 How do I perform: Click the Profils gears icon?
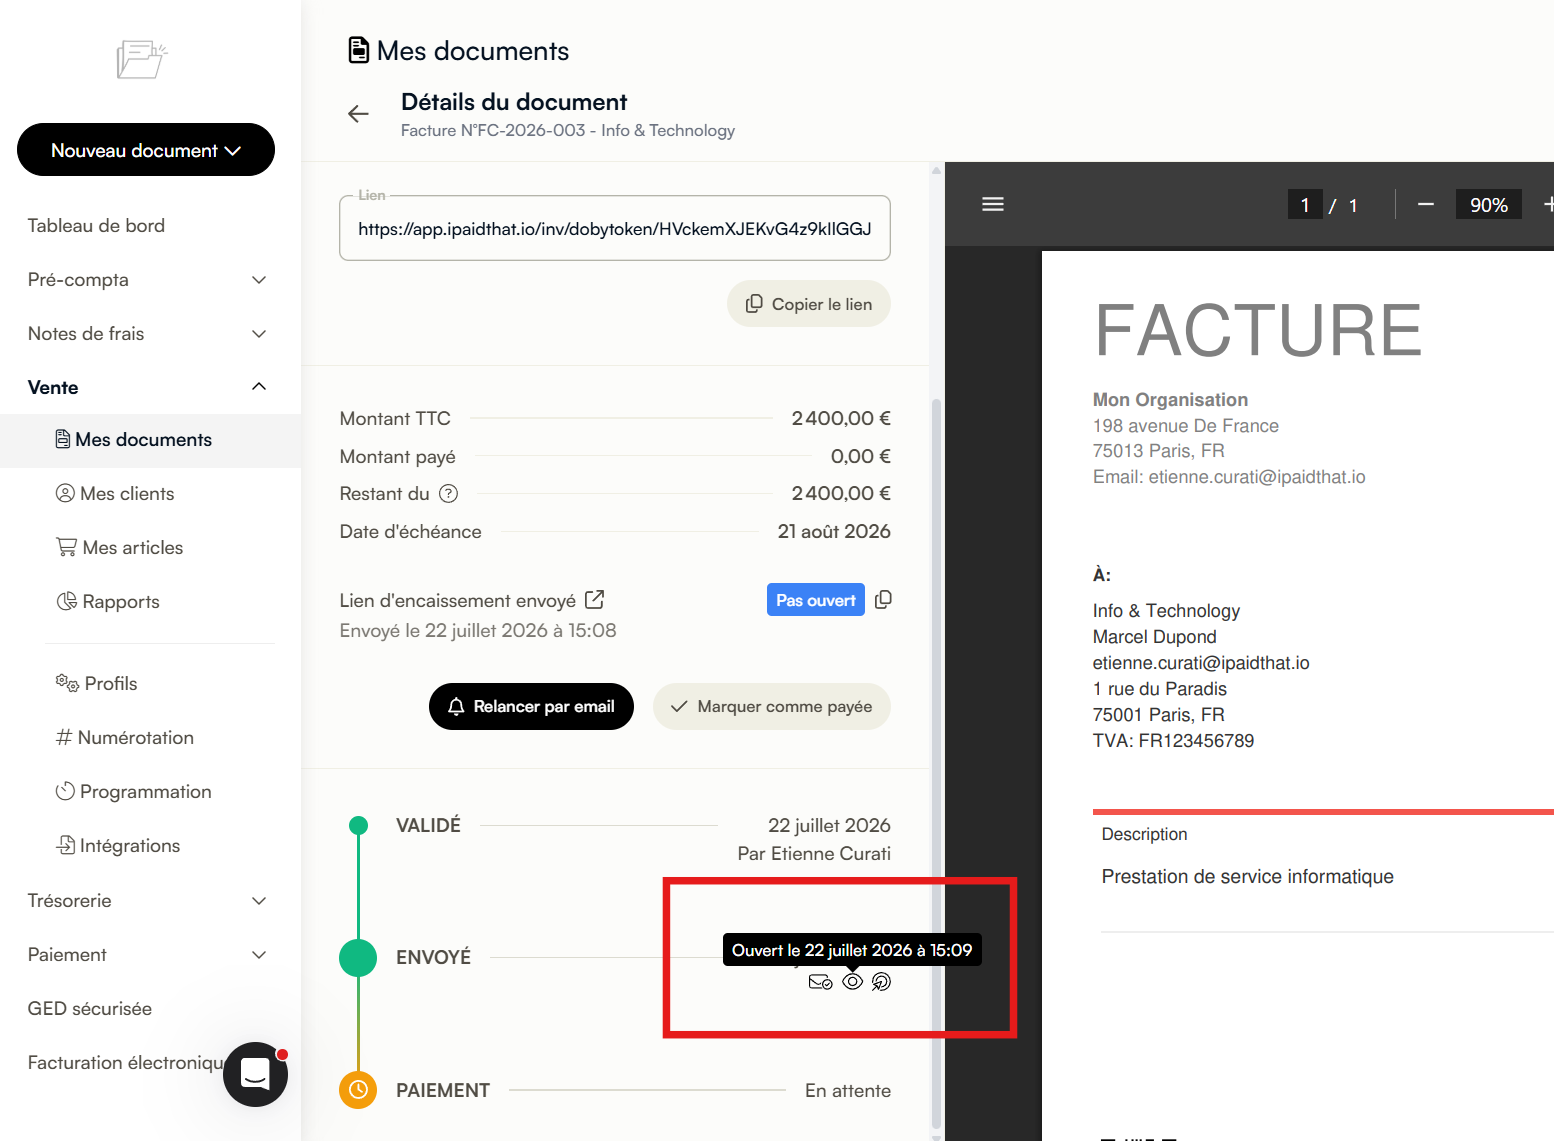point(67,683)
